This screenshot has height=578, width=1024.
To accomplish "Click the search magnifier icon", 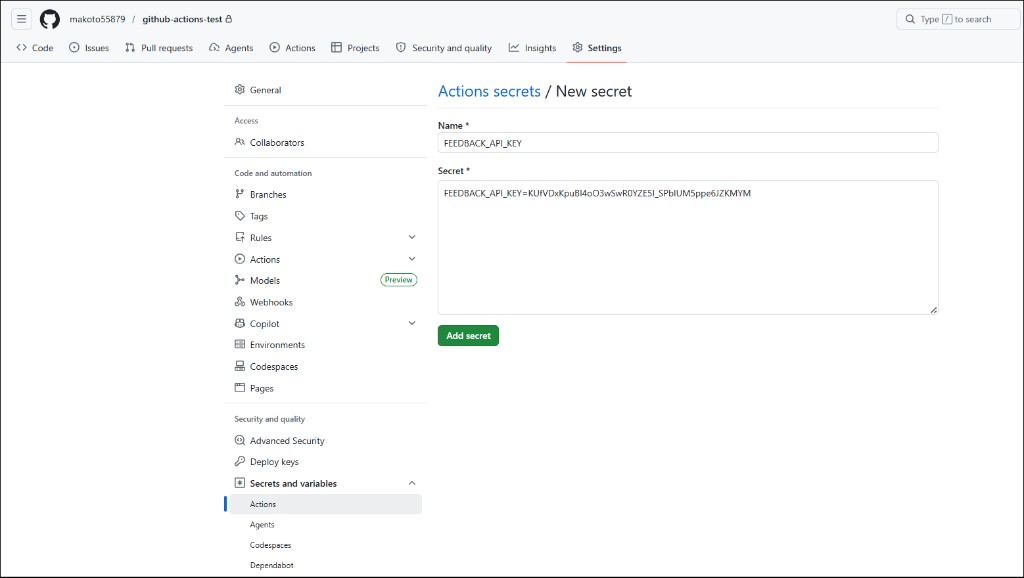I will (910, 19).
